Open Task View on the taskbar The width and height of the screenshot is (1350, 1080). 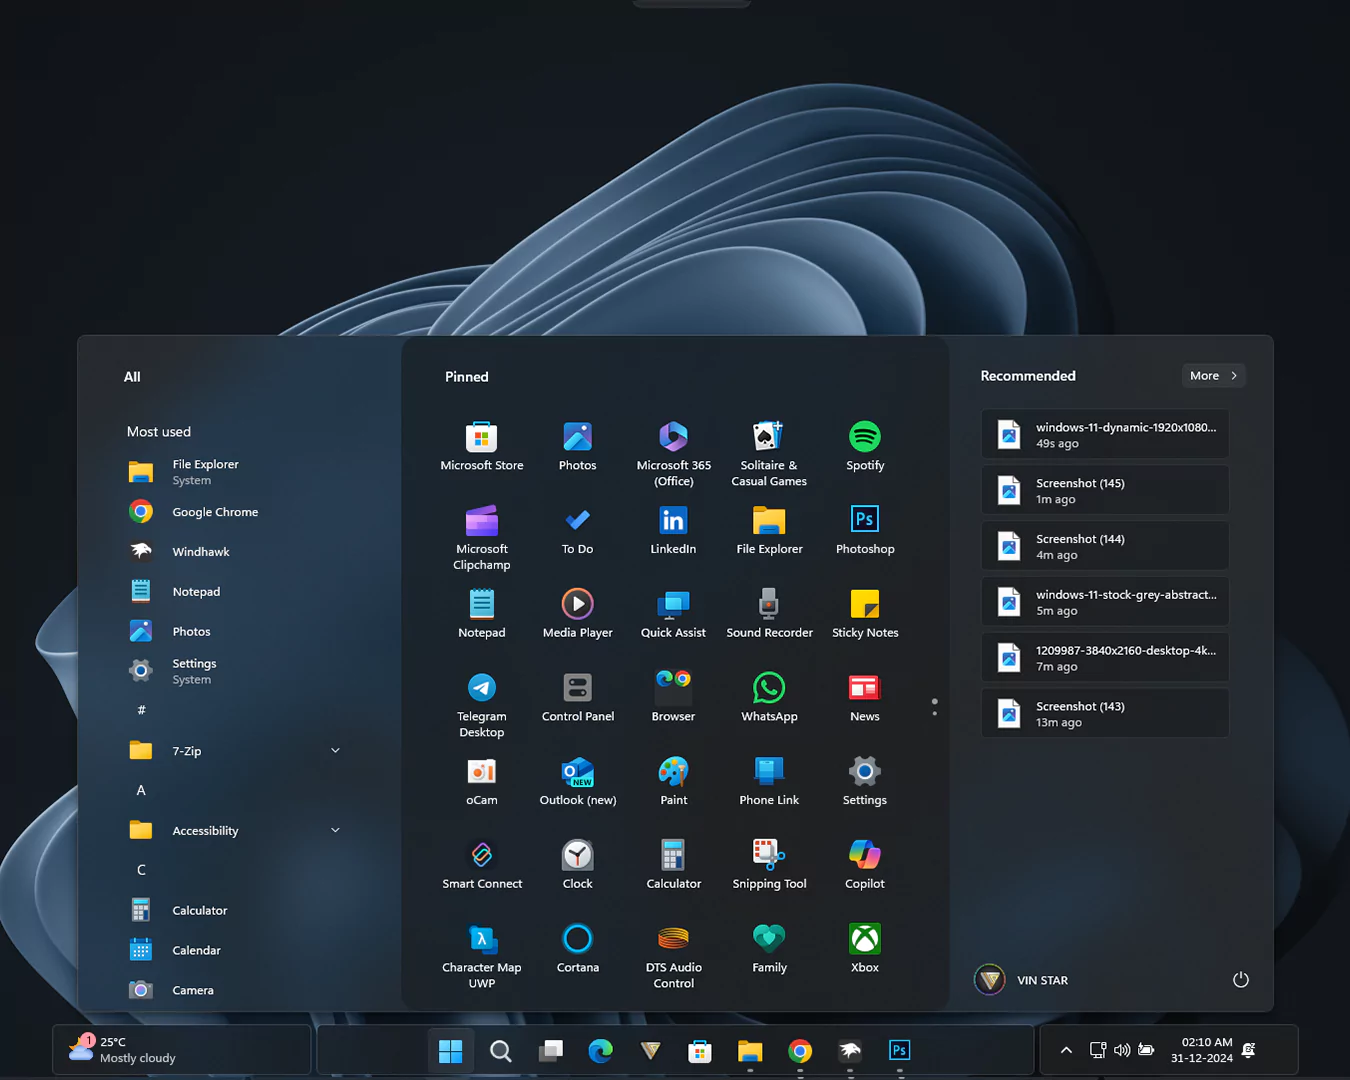pyautogui.click(x=551, y=1051)
